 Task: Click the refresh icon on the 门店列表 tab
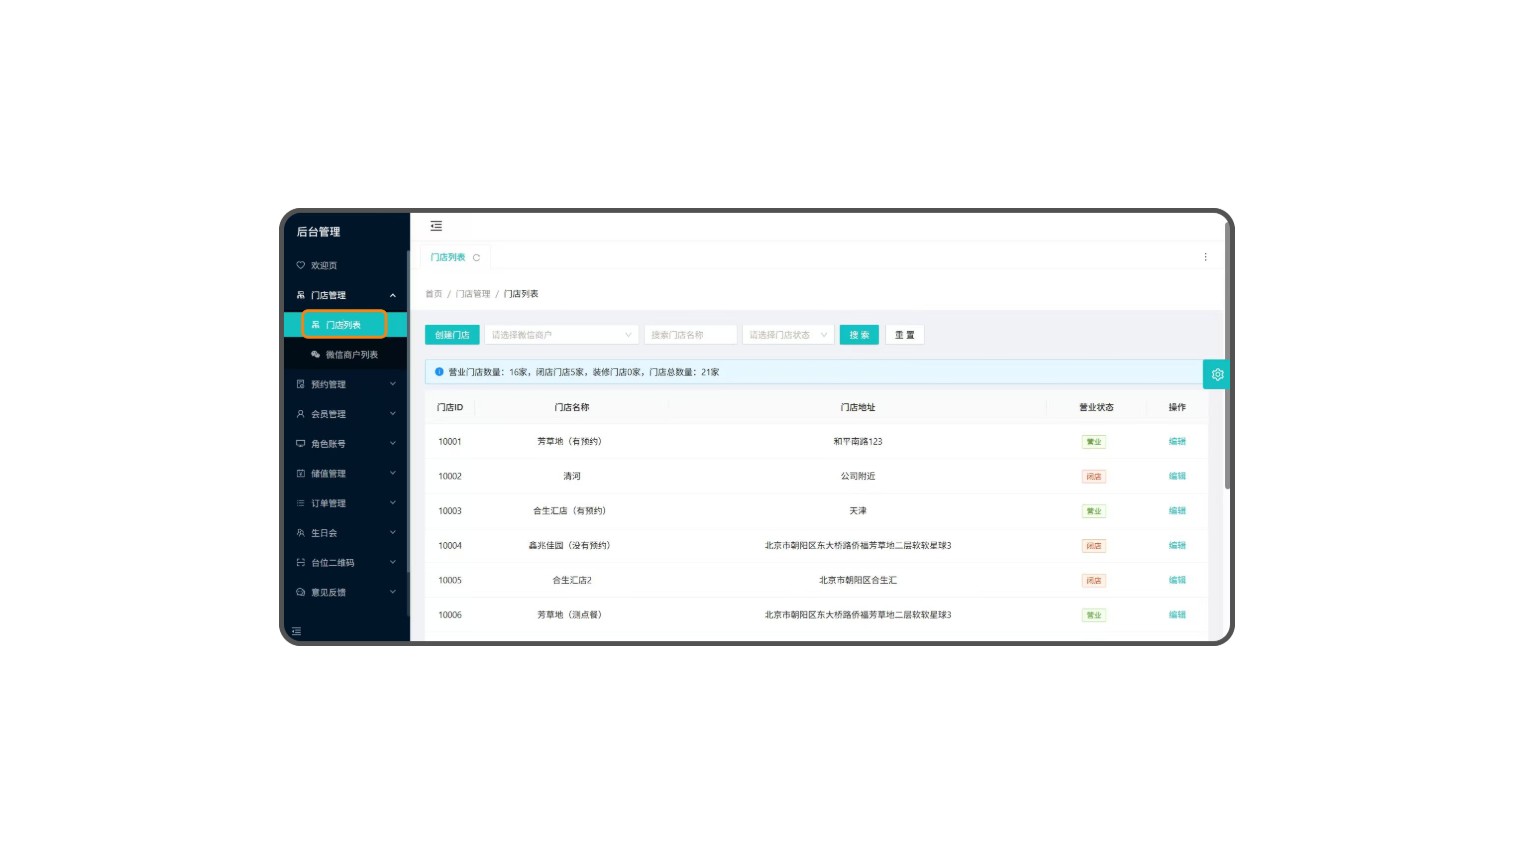pos(477,258)
